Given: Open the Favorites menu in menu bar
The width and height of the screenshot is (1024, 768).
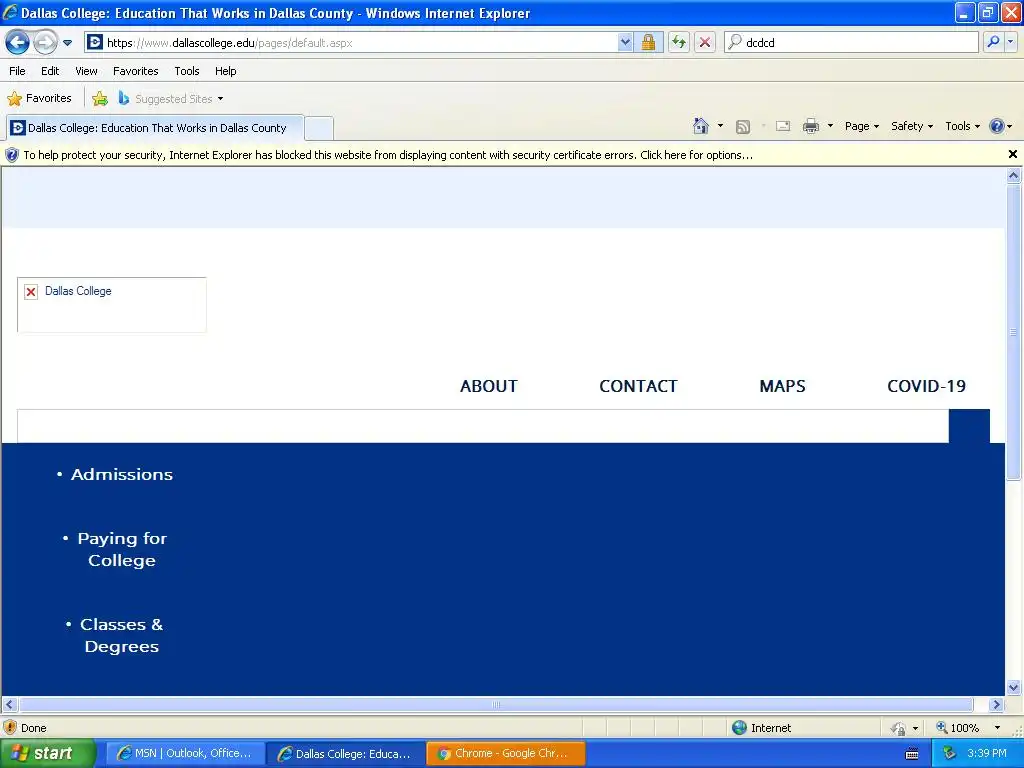Looking at the screenshot, I should 135,71.
